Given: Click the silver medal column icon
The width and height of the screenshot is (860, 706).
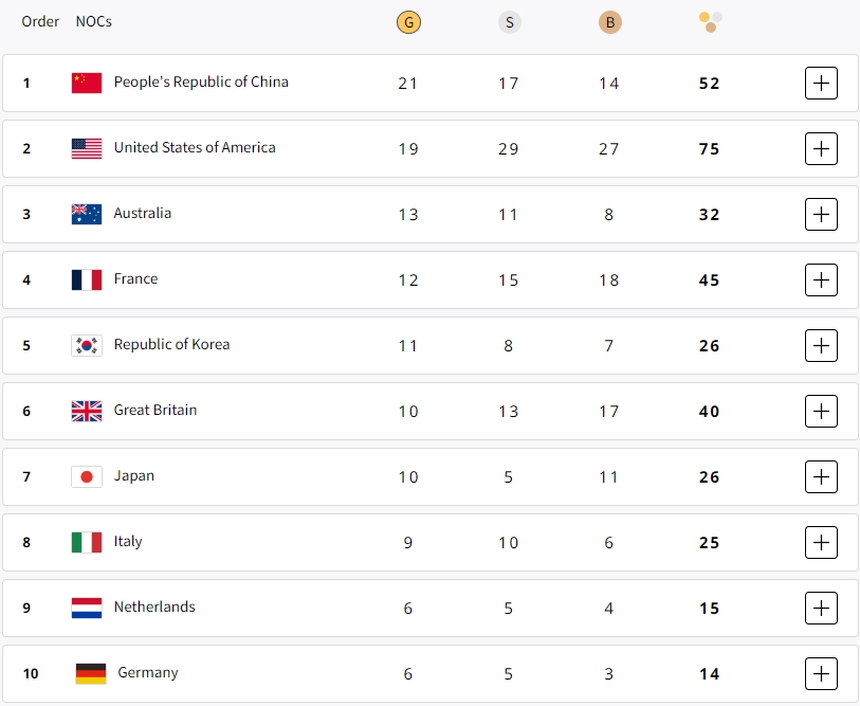Looking at the screenshot, I should point(510,21).
